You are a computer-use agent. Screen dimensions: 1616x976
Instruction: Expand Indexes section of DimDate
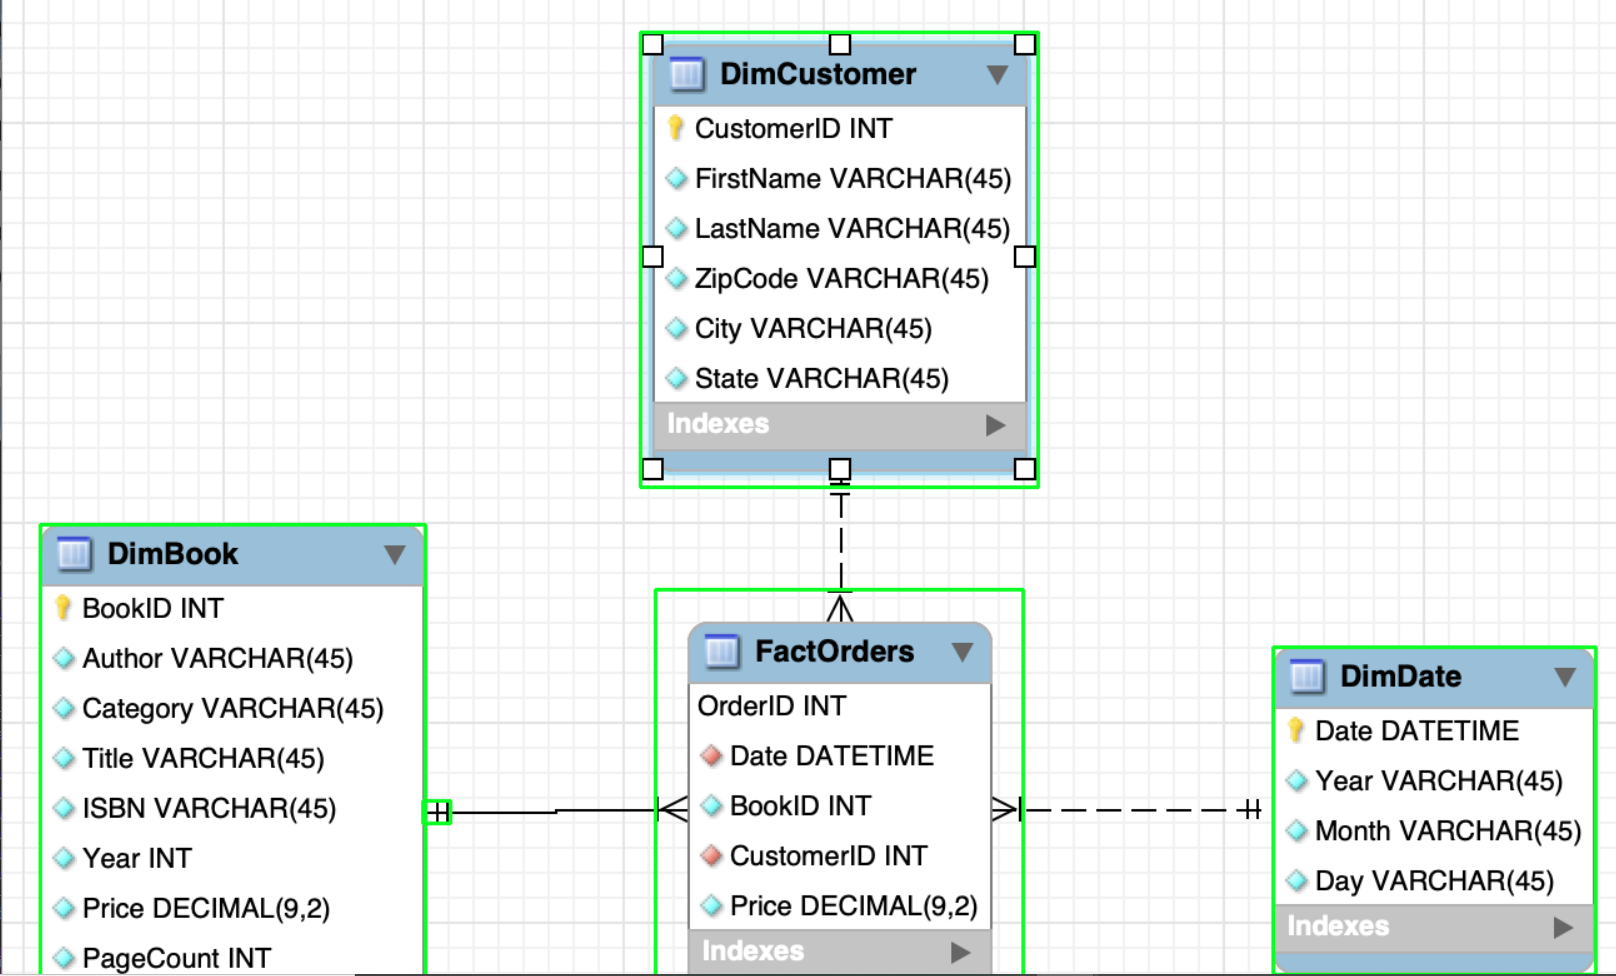(1563, 927)
